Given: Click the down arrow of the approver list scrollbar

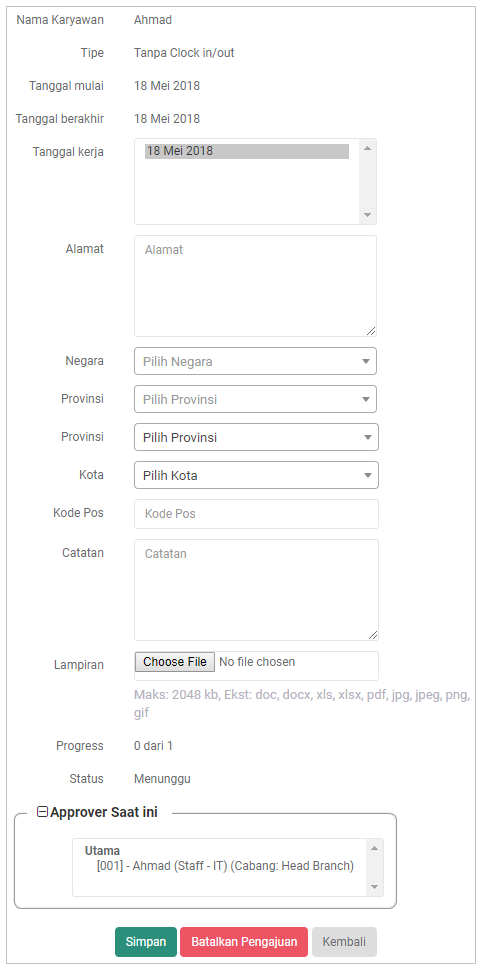Looking at the screenshot, I should (374, 887).
